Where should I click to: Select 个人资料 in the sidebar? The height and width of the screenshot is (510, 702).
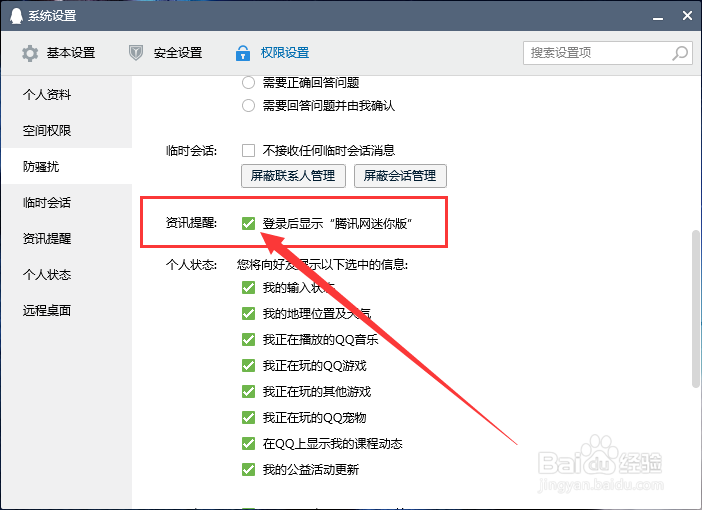point(67,94)
